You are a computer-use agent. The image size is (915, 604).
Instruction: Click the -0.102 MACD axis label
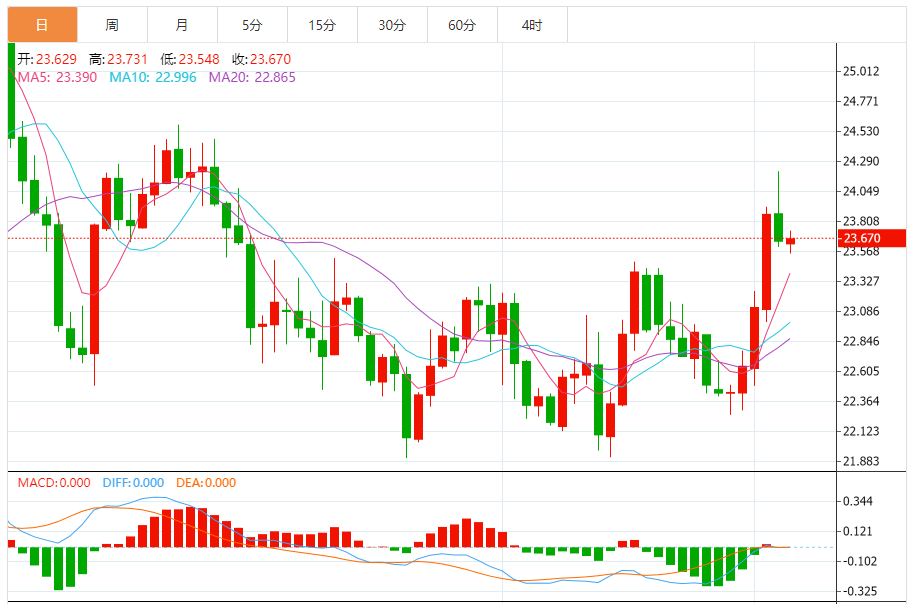coord(860,561)
